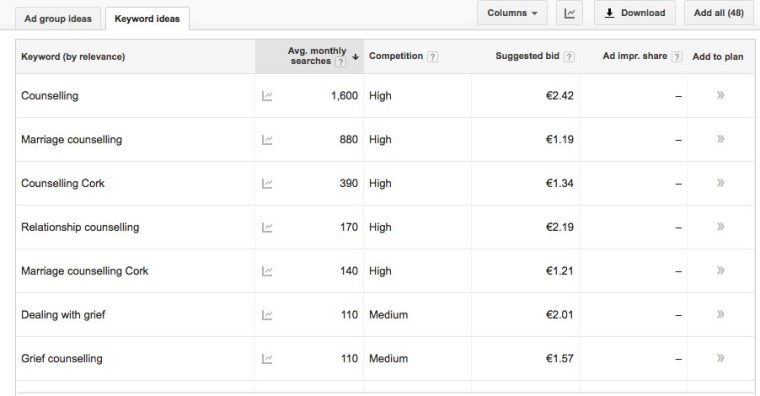The width and height of the screenshot is (760, 396).
Task: Show trend chart for Counselling keyword
Action: tap(267, 96)
